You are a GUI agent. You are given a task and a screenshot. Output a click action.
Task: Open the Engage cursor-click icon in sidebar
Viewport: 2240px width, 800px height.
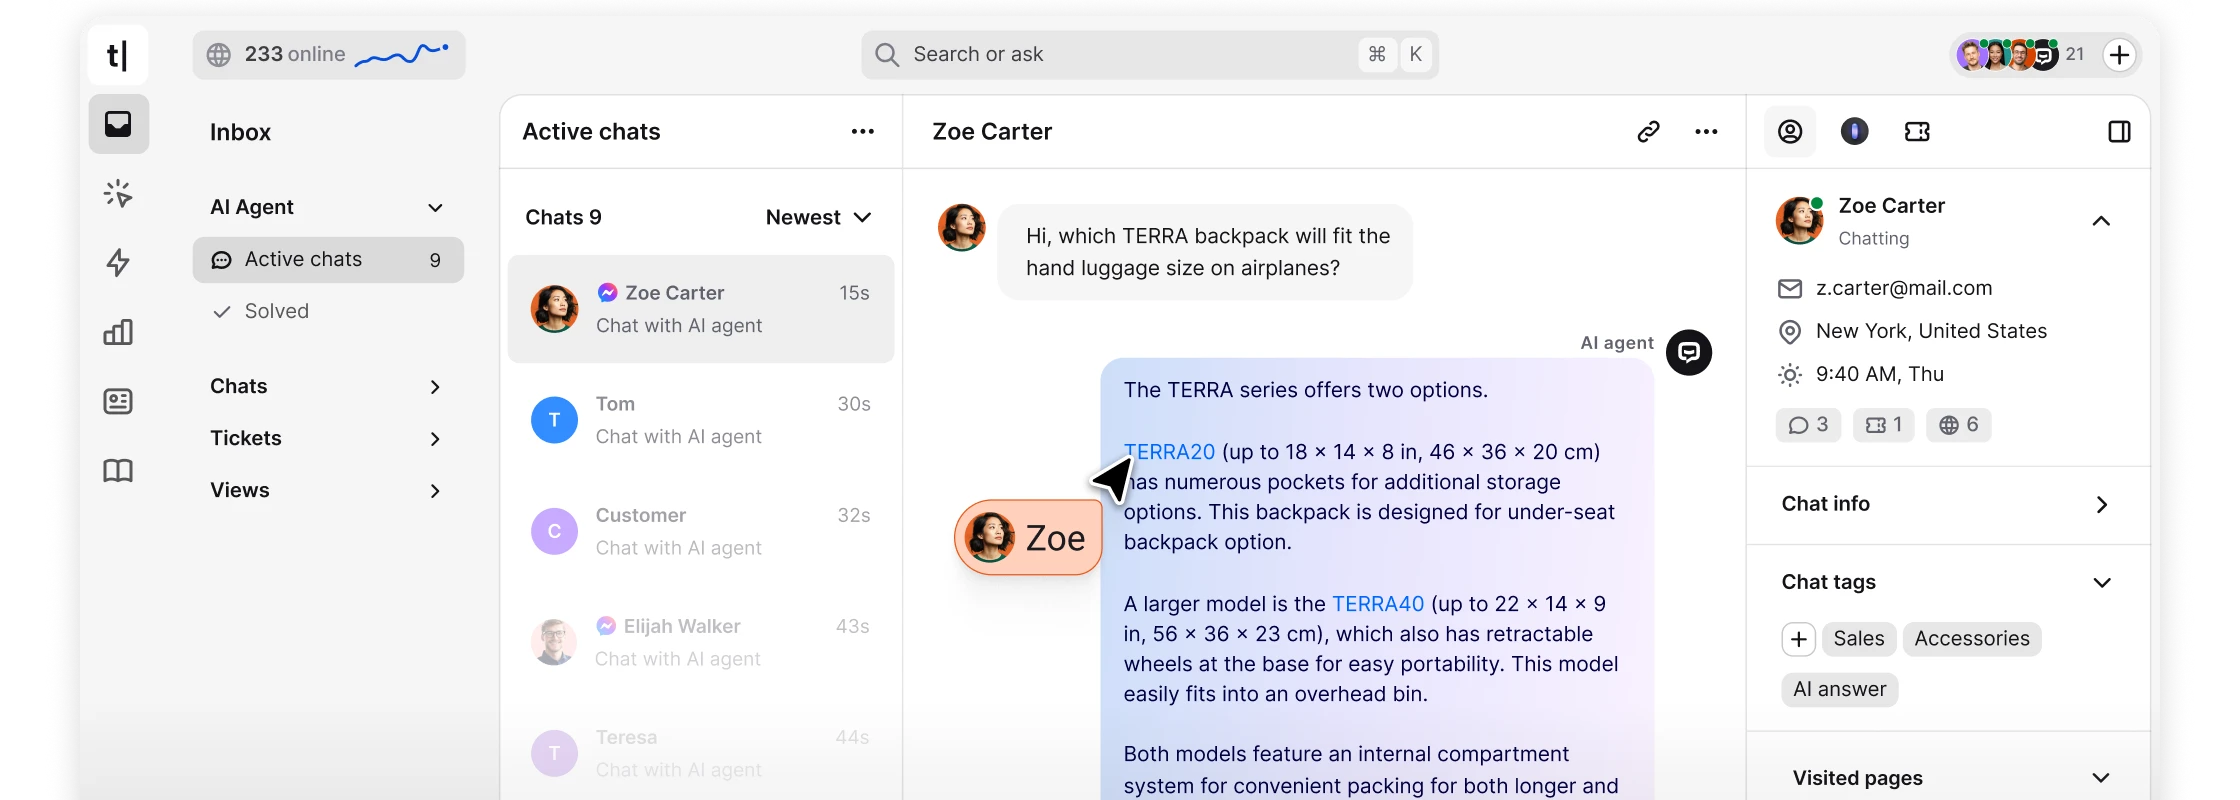click(118, 194)
